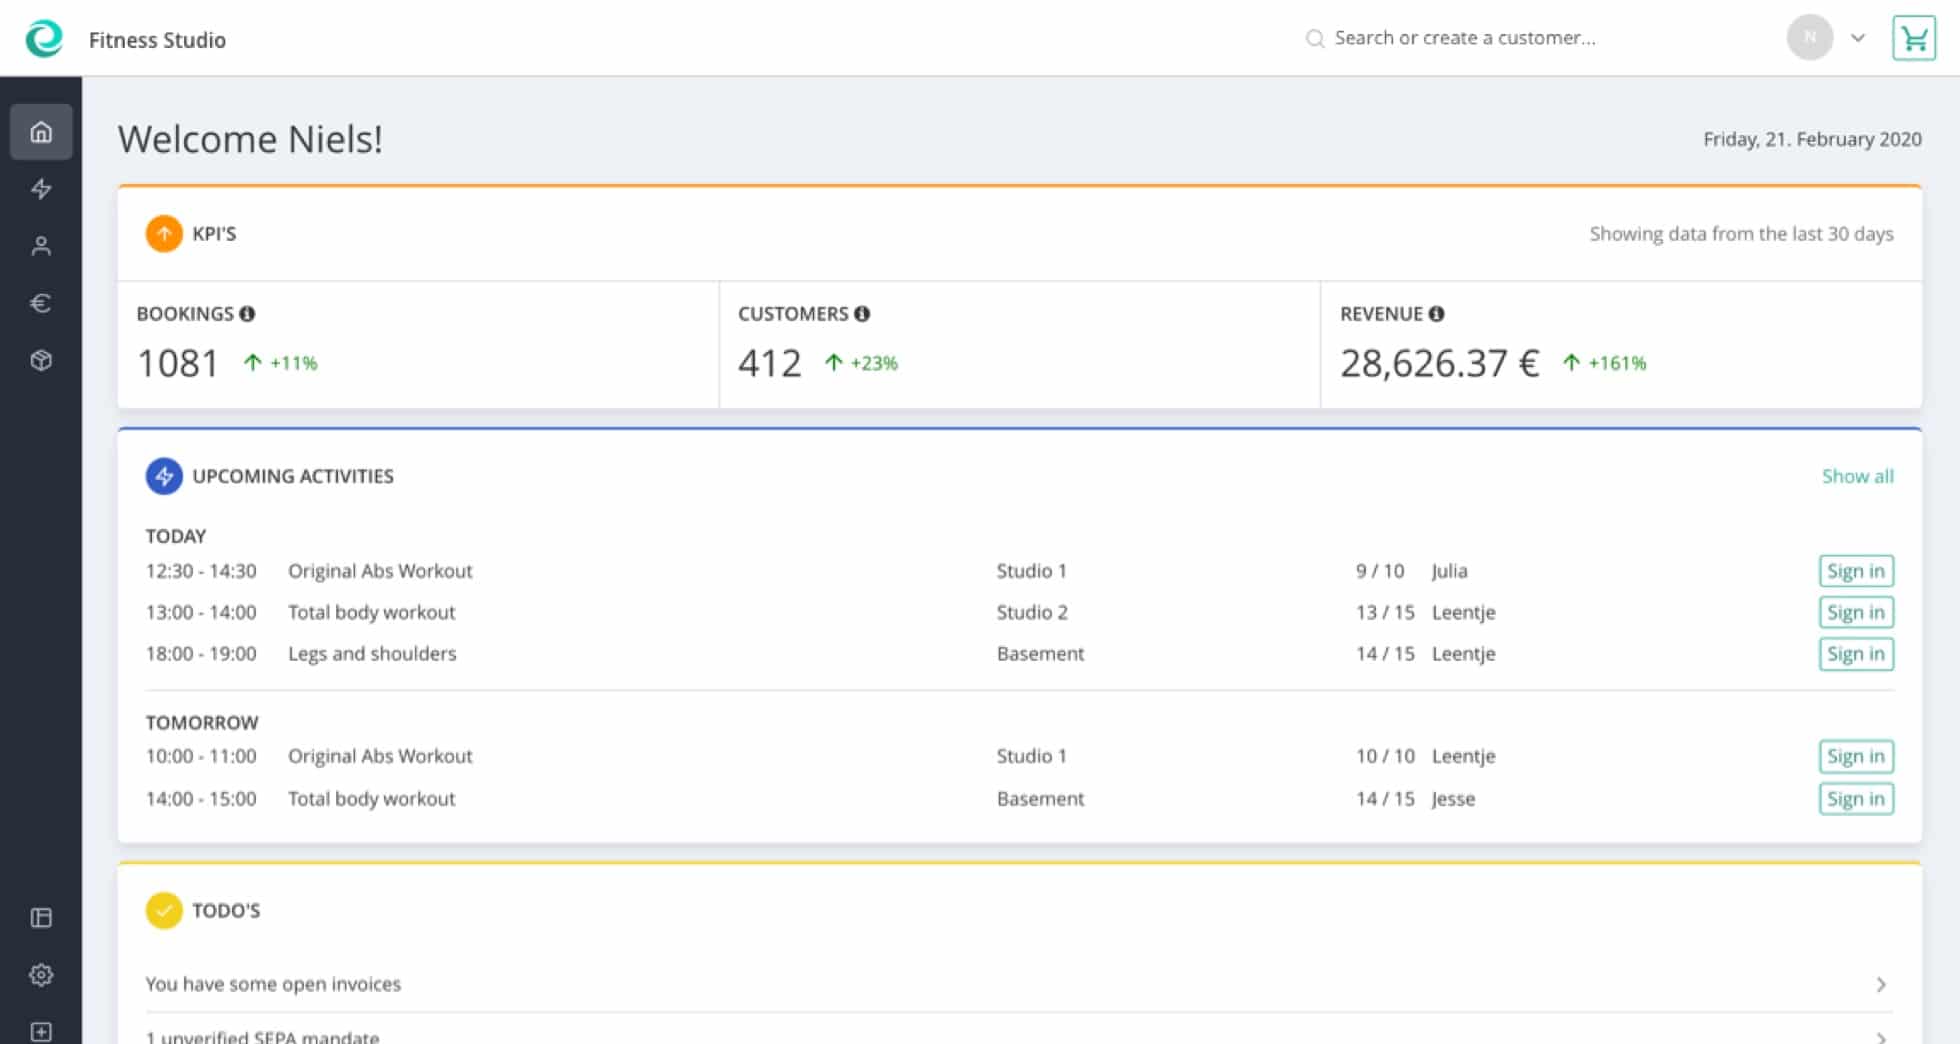Click 'Showing data from the last 30 days'
The width and height of the screenshot is (1960, 1044).
click(x=1741, y=234)
